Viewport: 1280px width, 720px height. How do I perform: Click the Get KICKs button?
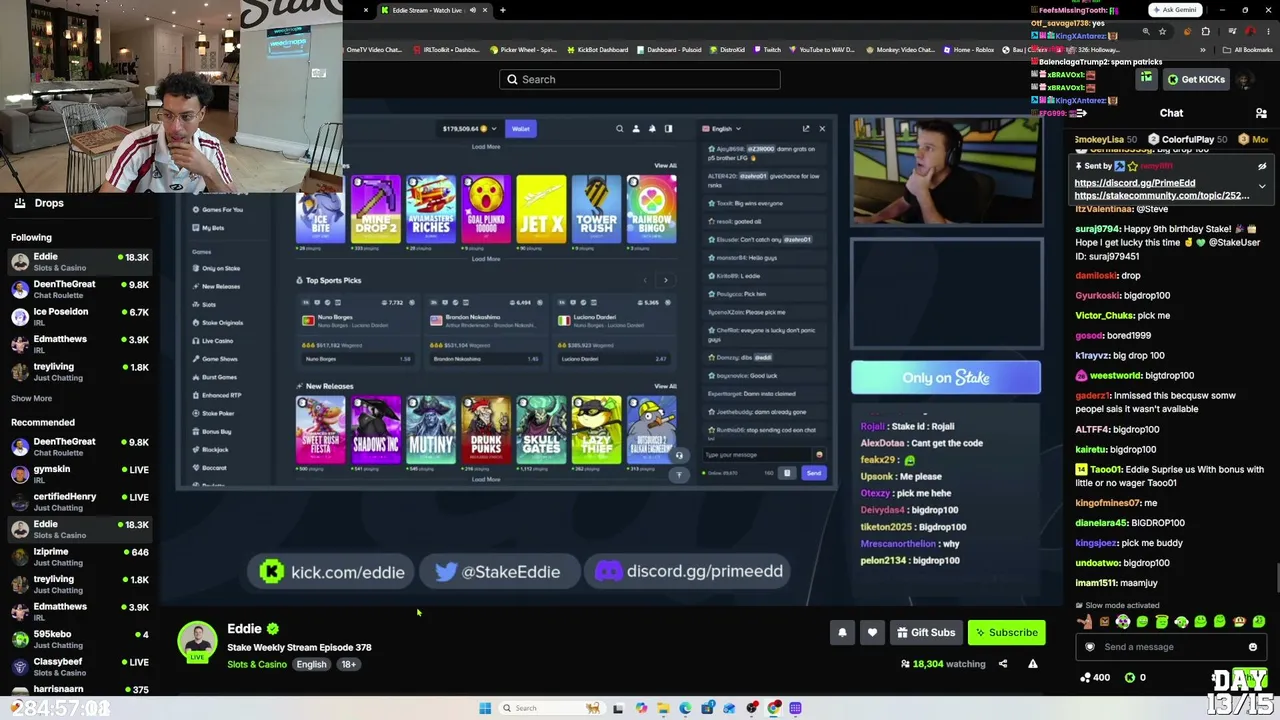(x=1195, y=79)
